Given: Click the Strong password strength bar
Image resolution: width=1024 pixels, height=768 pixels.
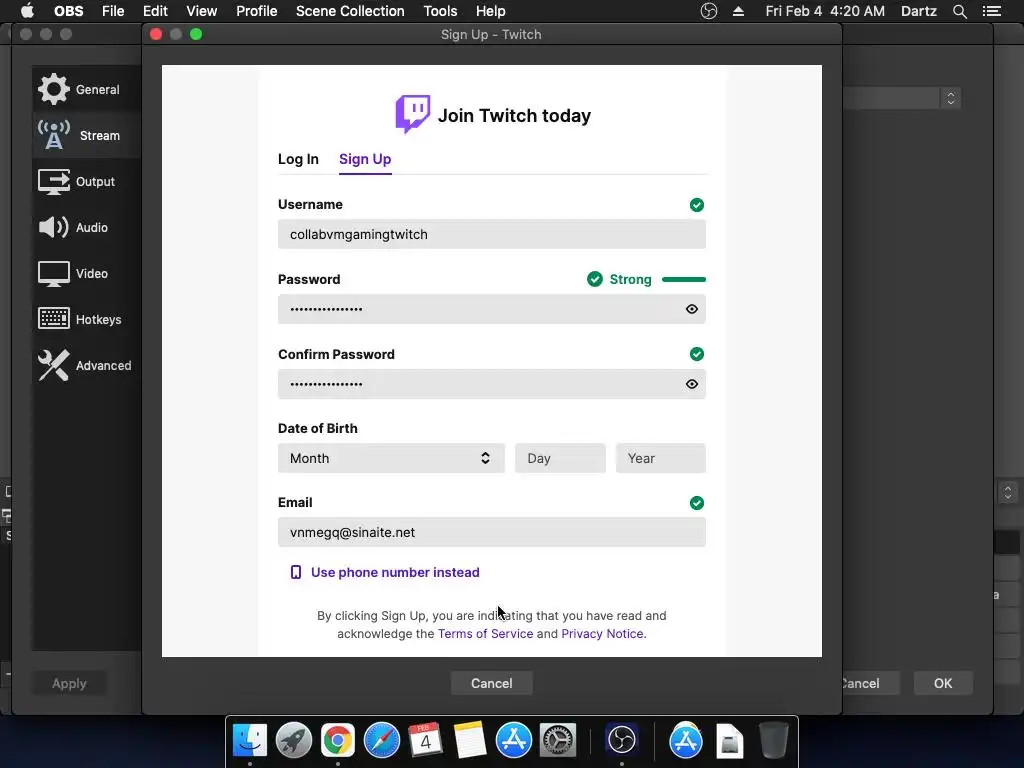Looking at the screenshot, I should 684,280.
